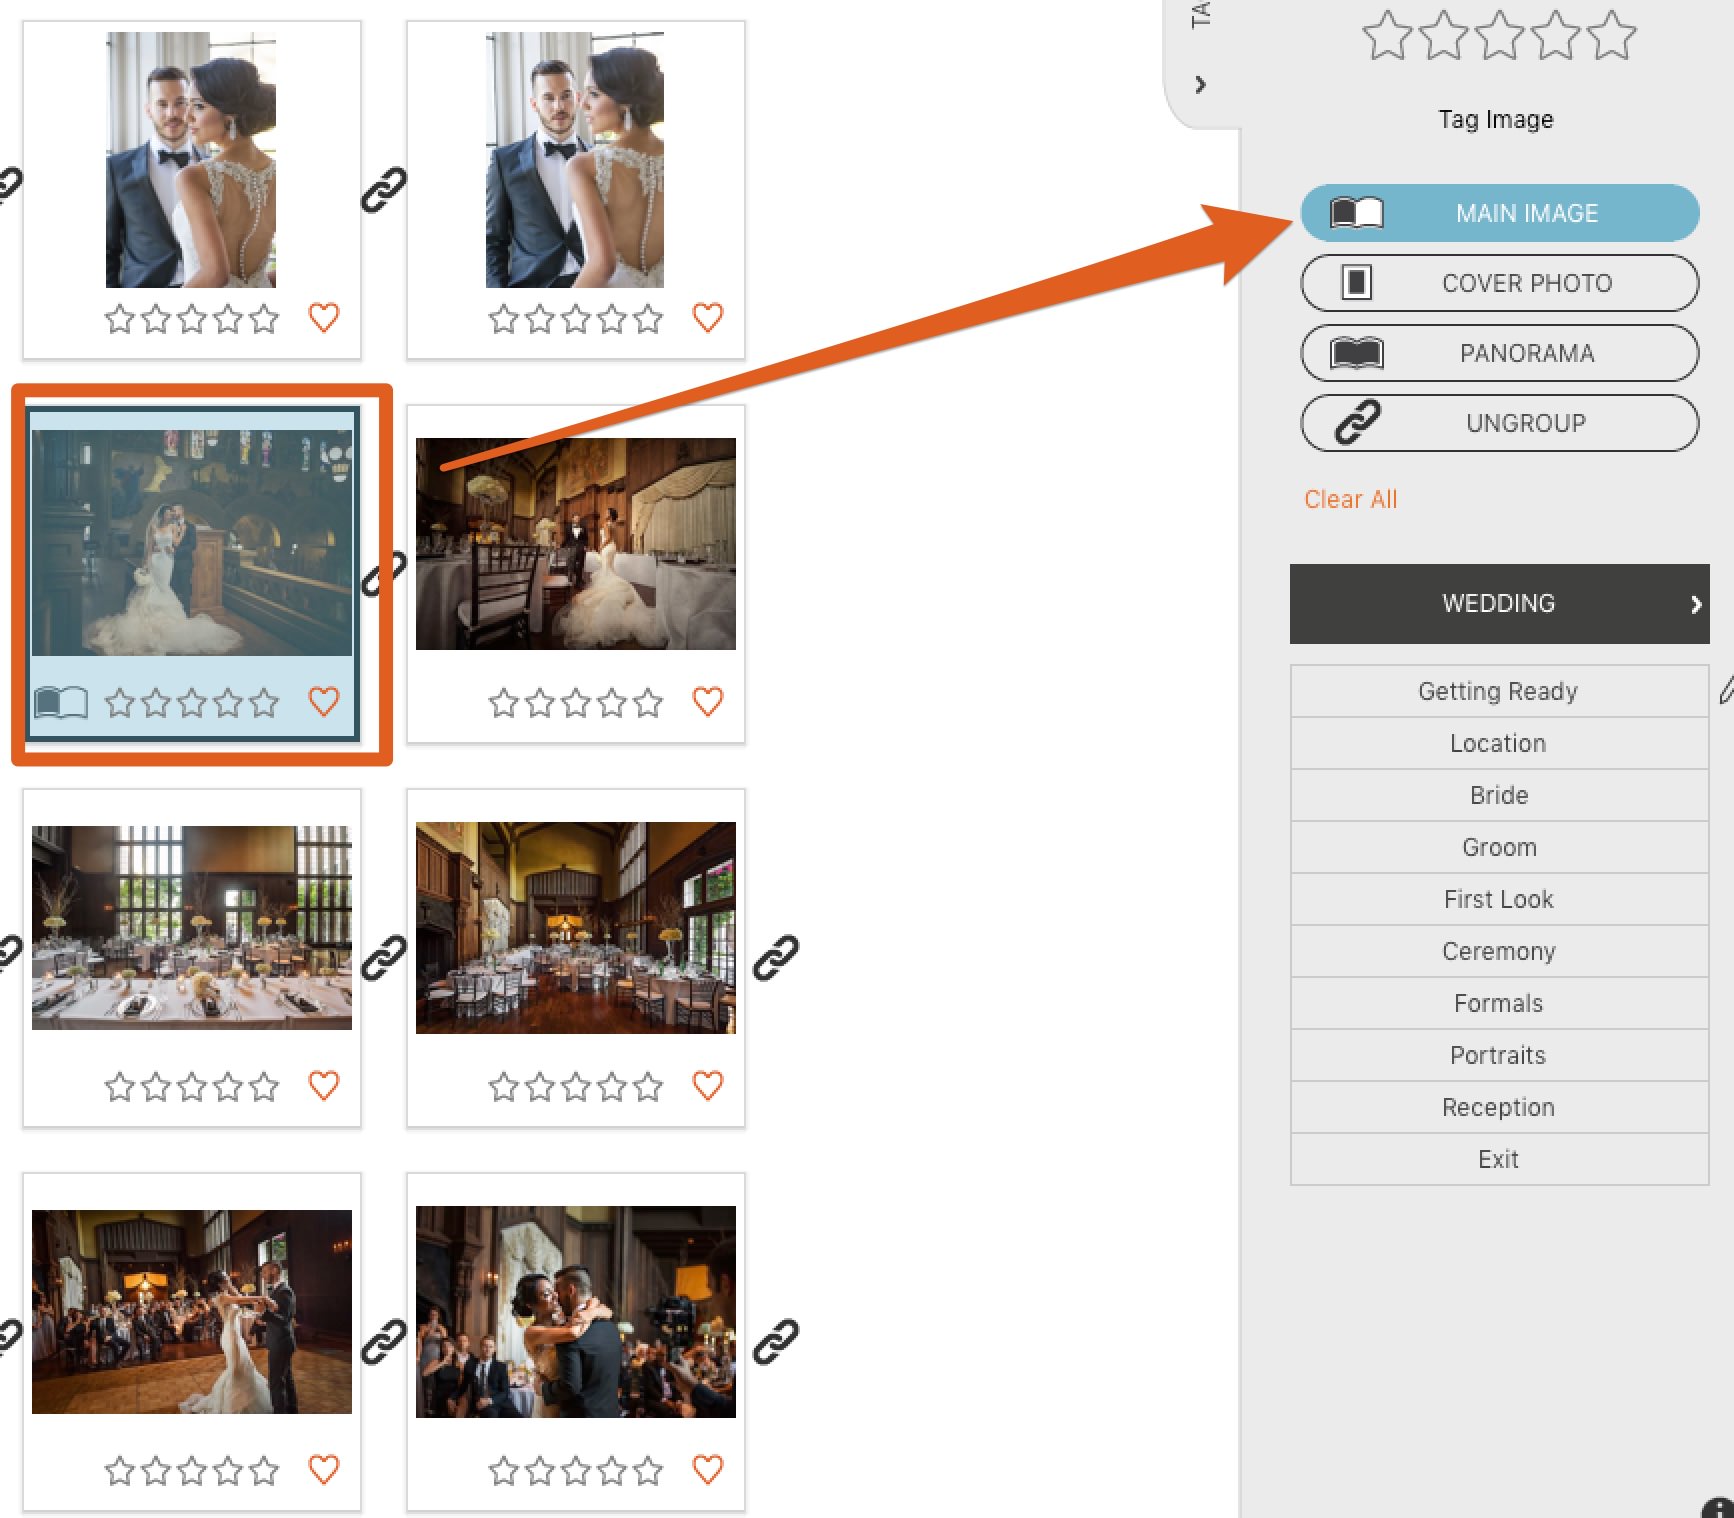
Task: Tag the selection as COVER PHOTO
Action: (1500, 283)
